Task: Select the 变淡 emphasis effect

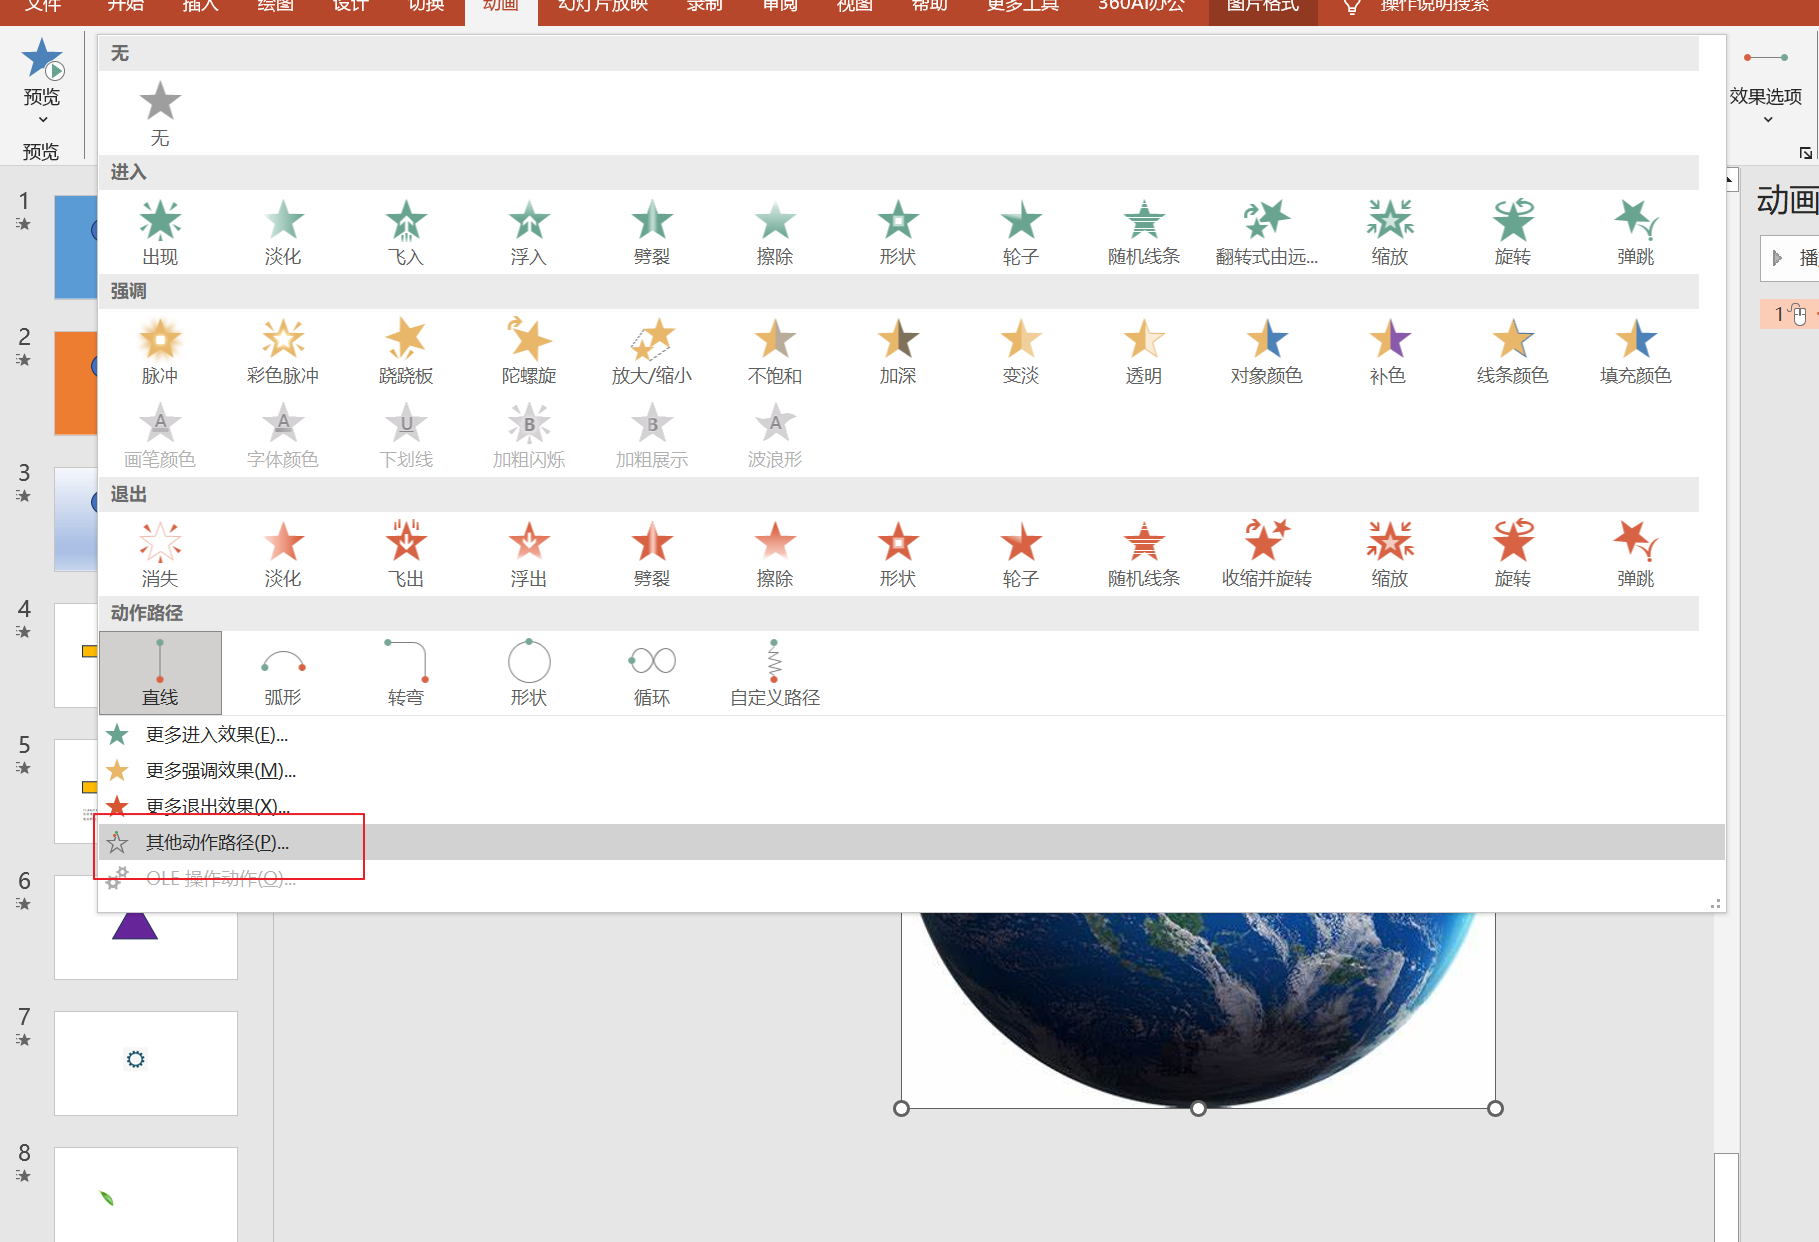Action: [x=1021, y=351]
